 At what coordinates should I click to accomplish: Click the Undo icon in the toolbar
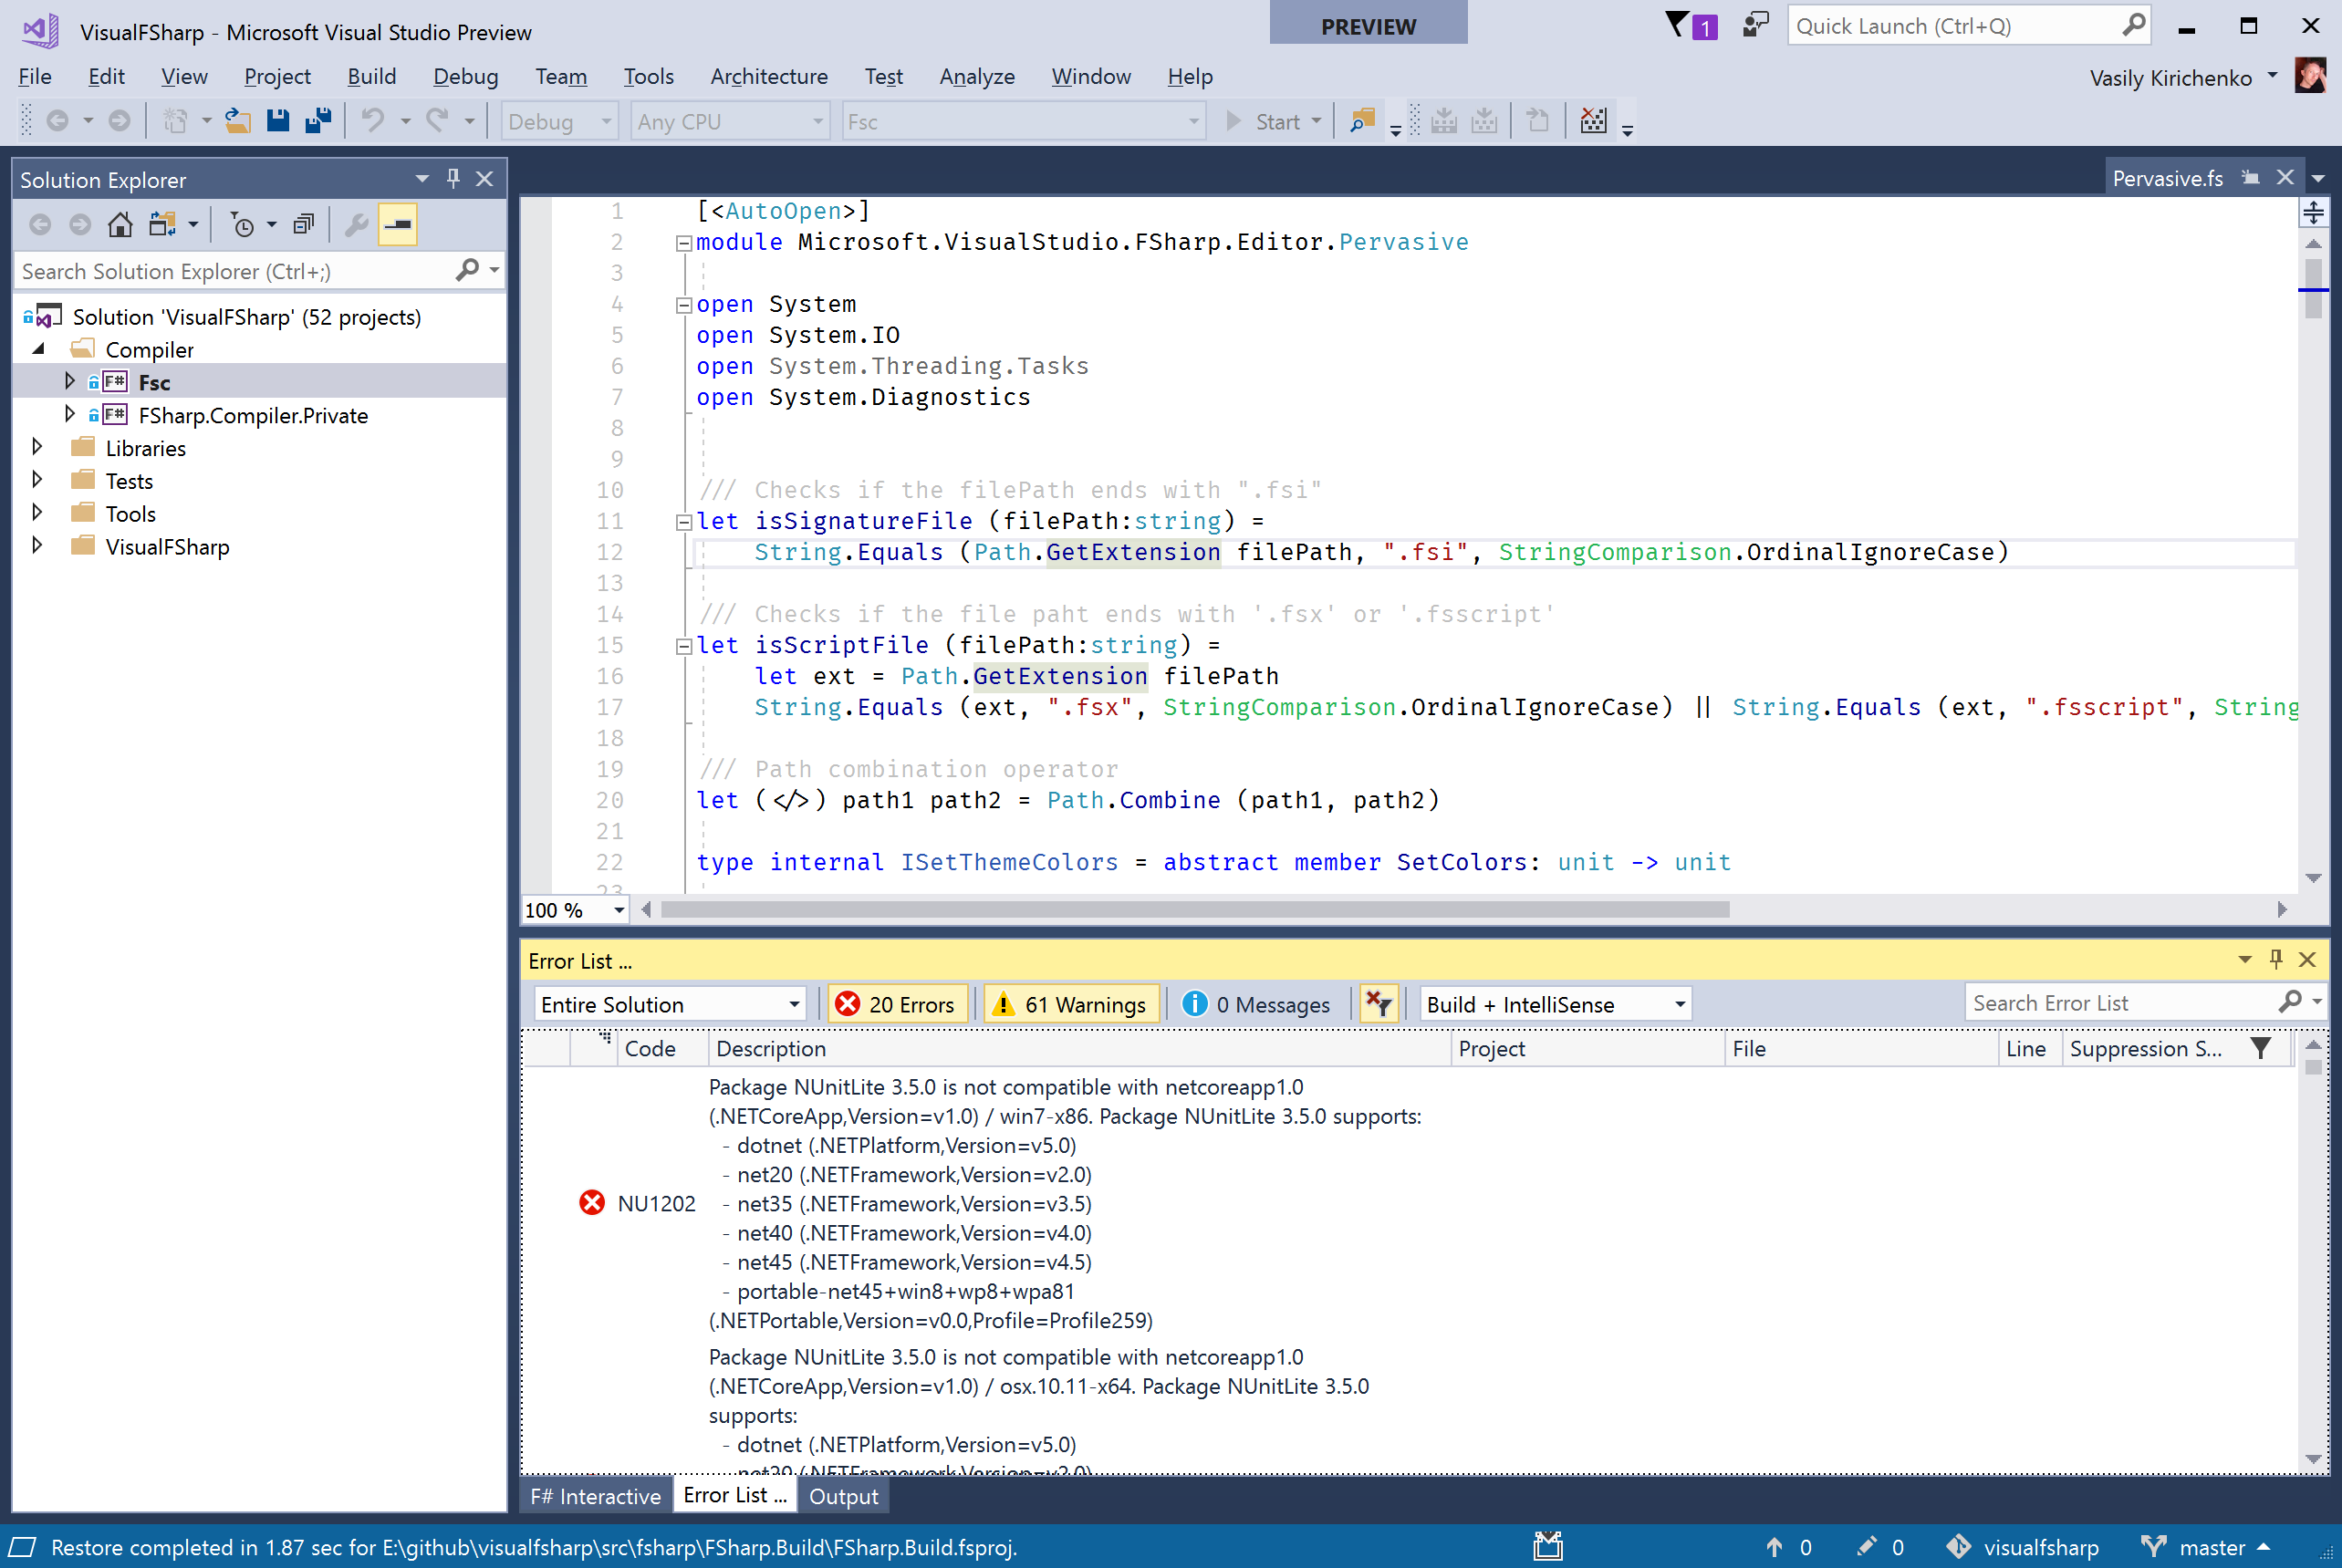pyautogui.click(x=372, y=120)
